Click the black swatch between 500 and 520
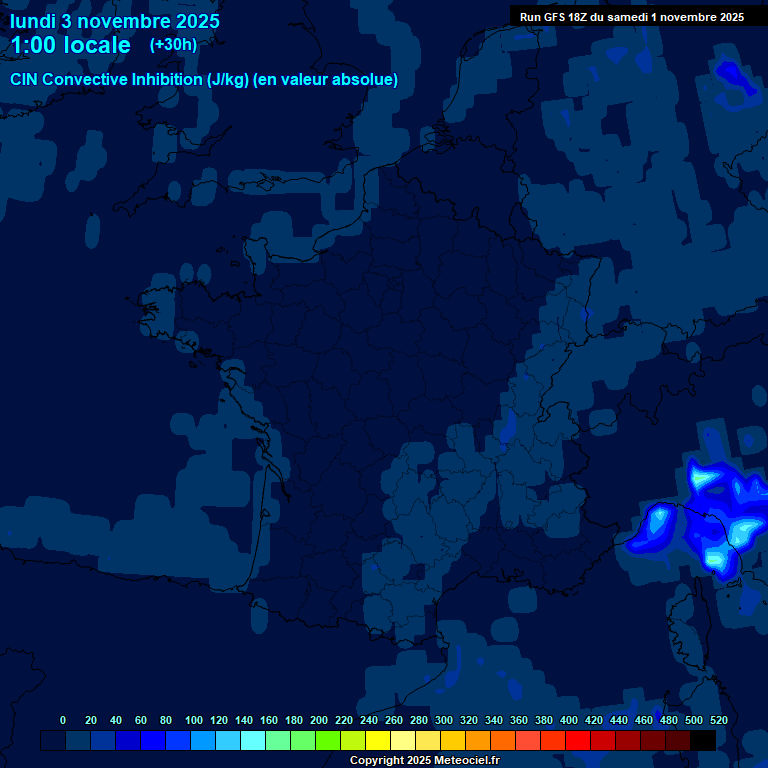 click(703, 741)
